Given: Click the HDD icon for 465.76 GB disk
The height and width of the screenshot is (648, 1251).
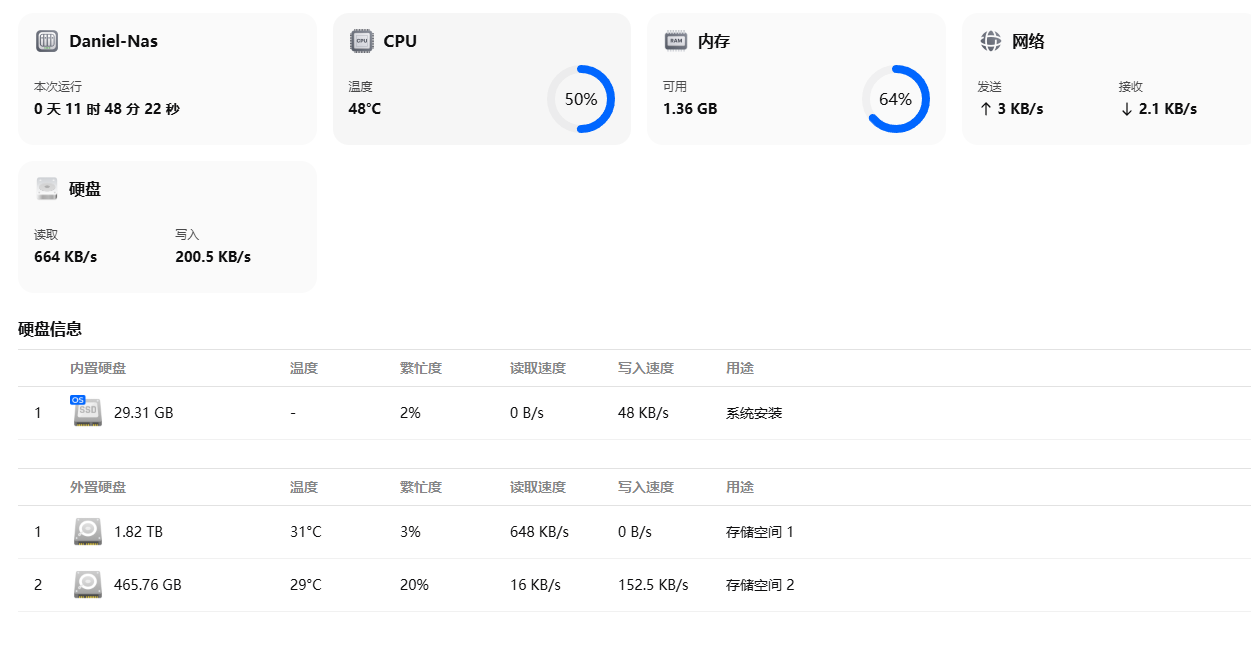Looking at the screenshot, I should click(x=88, y=585).
